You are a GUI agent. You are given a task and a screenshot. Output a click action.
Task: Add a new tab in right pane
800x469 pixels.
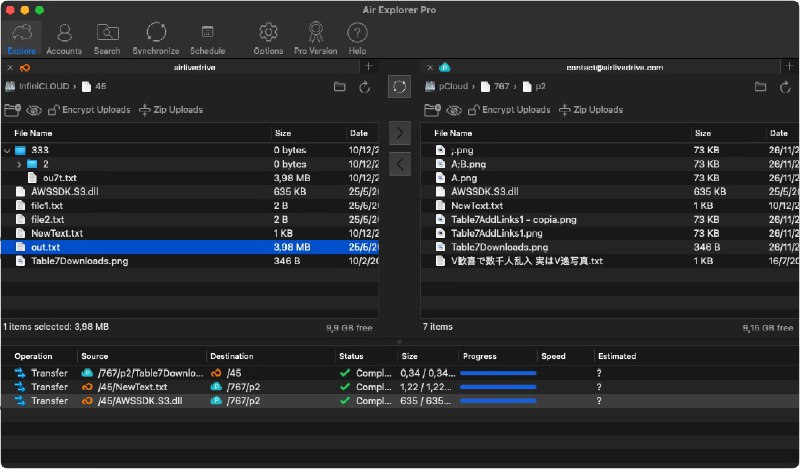point(789,66)
